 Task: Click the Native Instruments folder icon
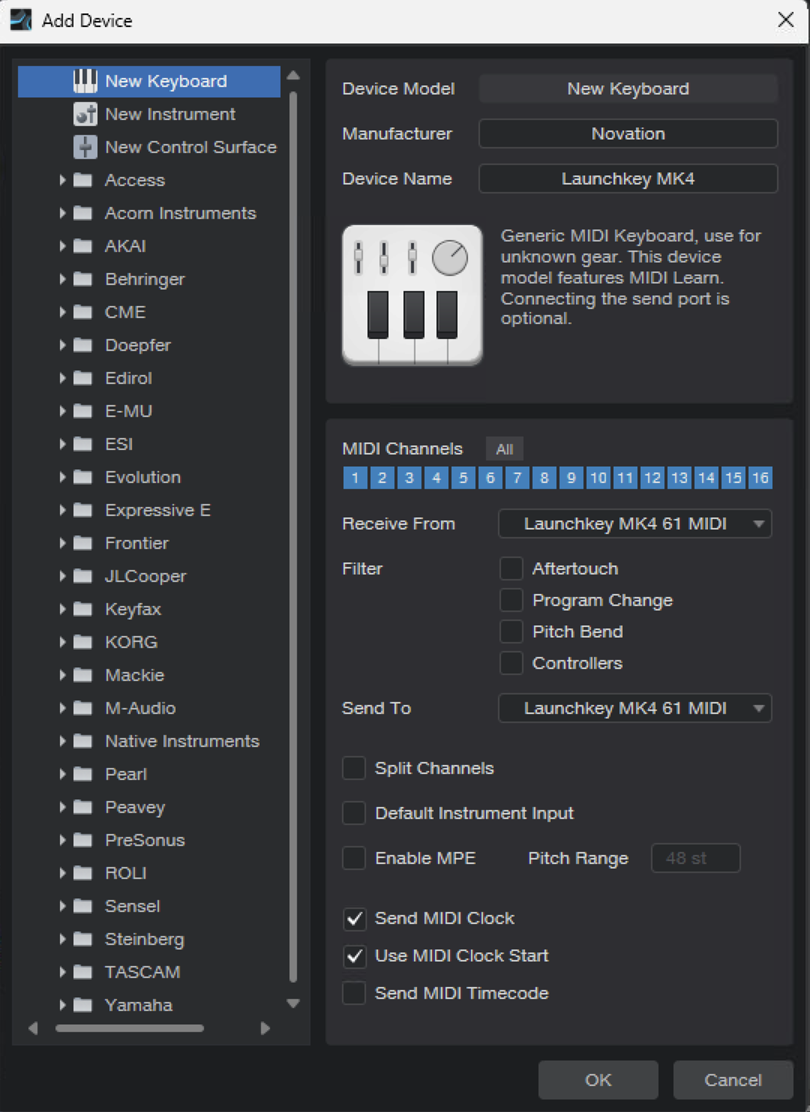83,741
